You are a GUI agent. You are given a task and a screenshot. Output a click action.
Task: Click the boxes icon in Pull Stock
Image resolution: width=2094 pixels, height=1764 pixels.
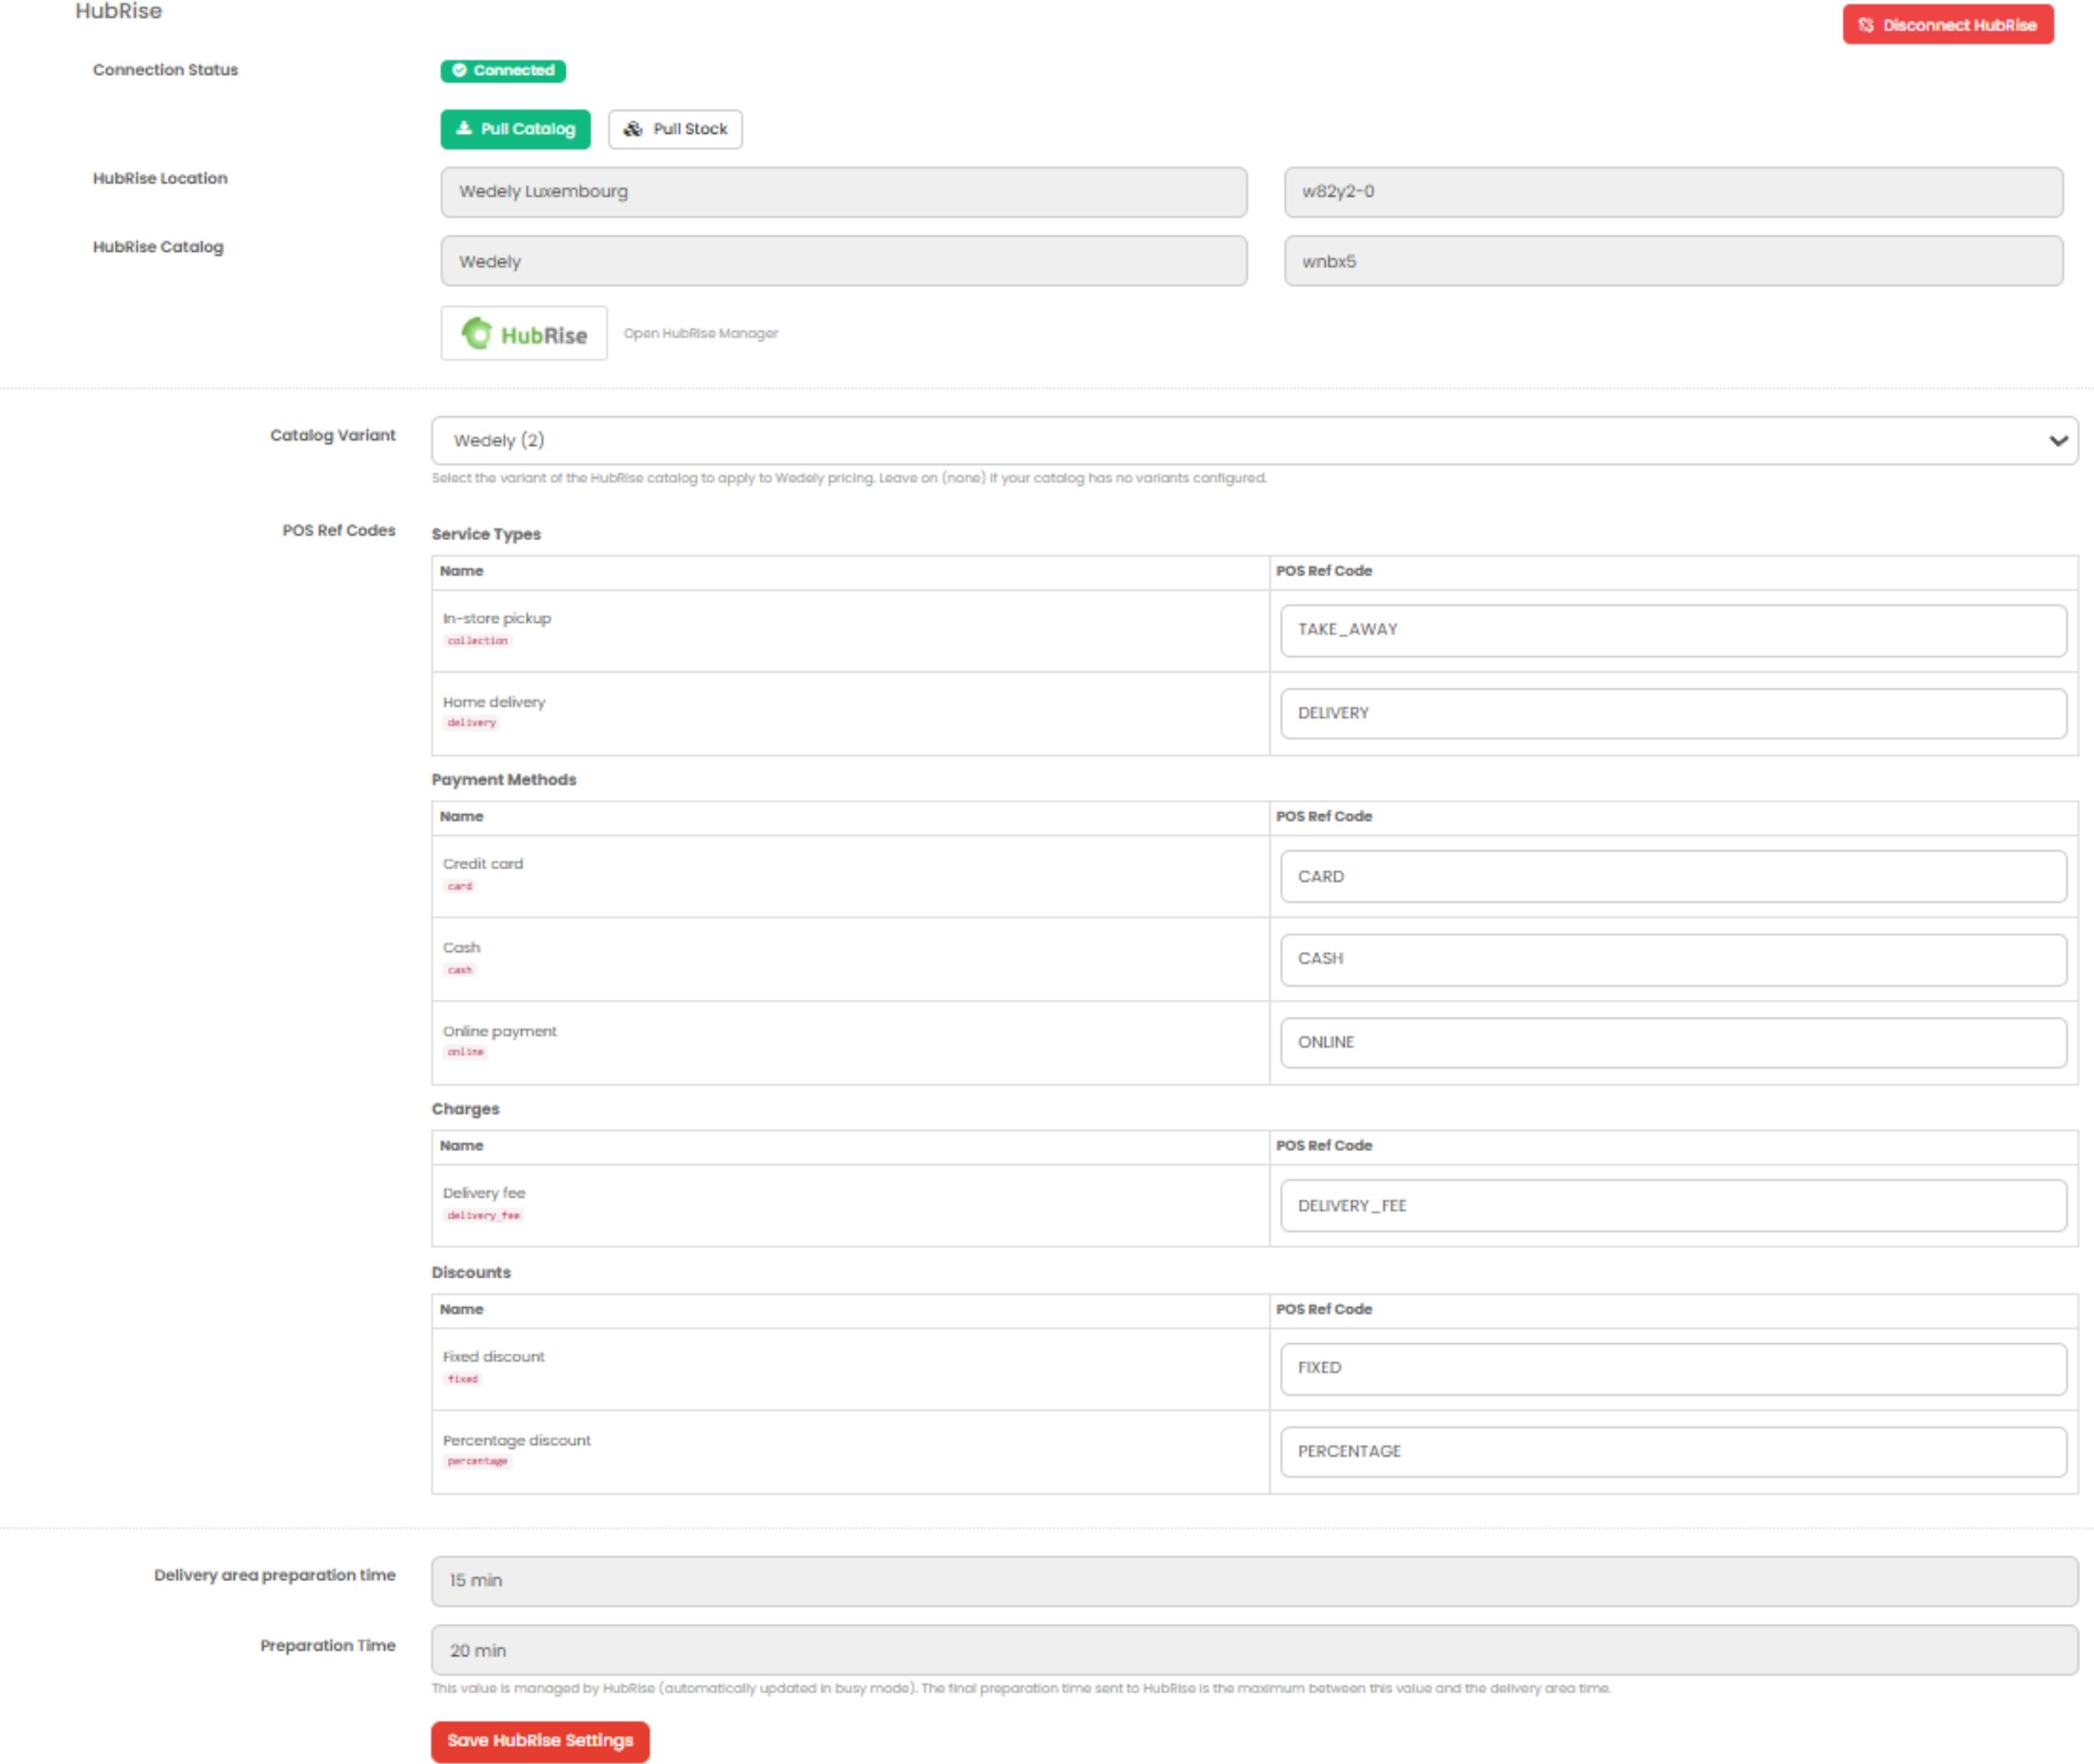[633, 129]
